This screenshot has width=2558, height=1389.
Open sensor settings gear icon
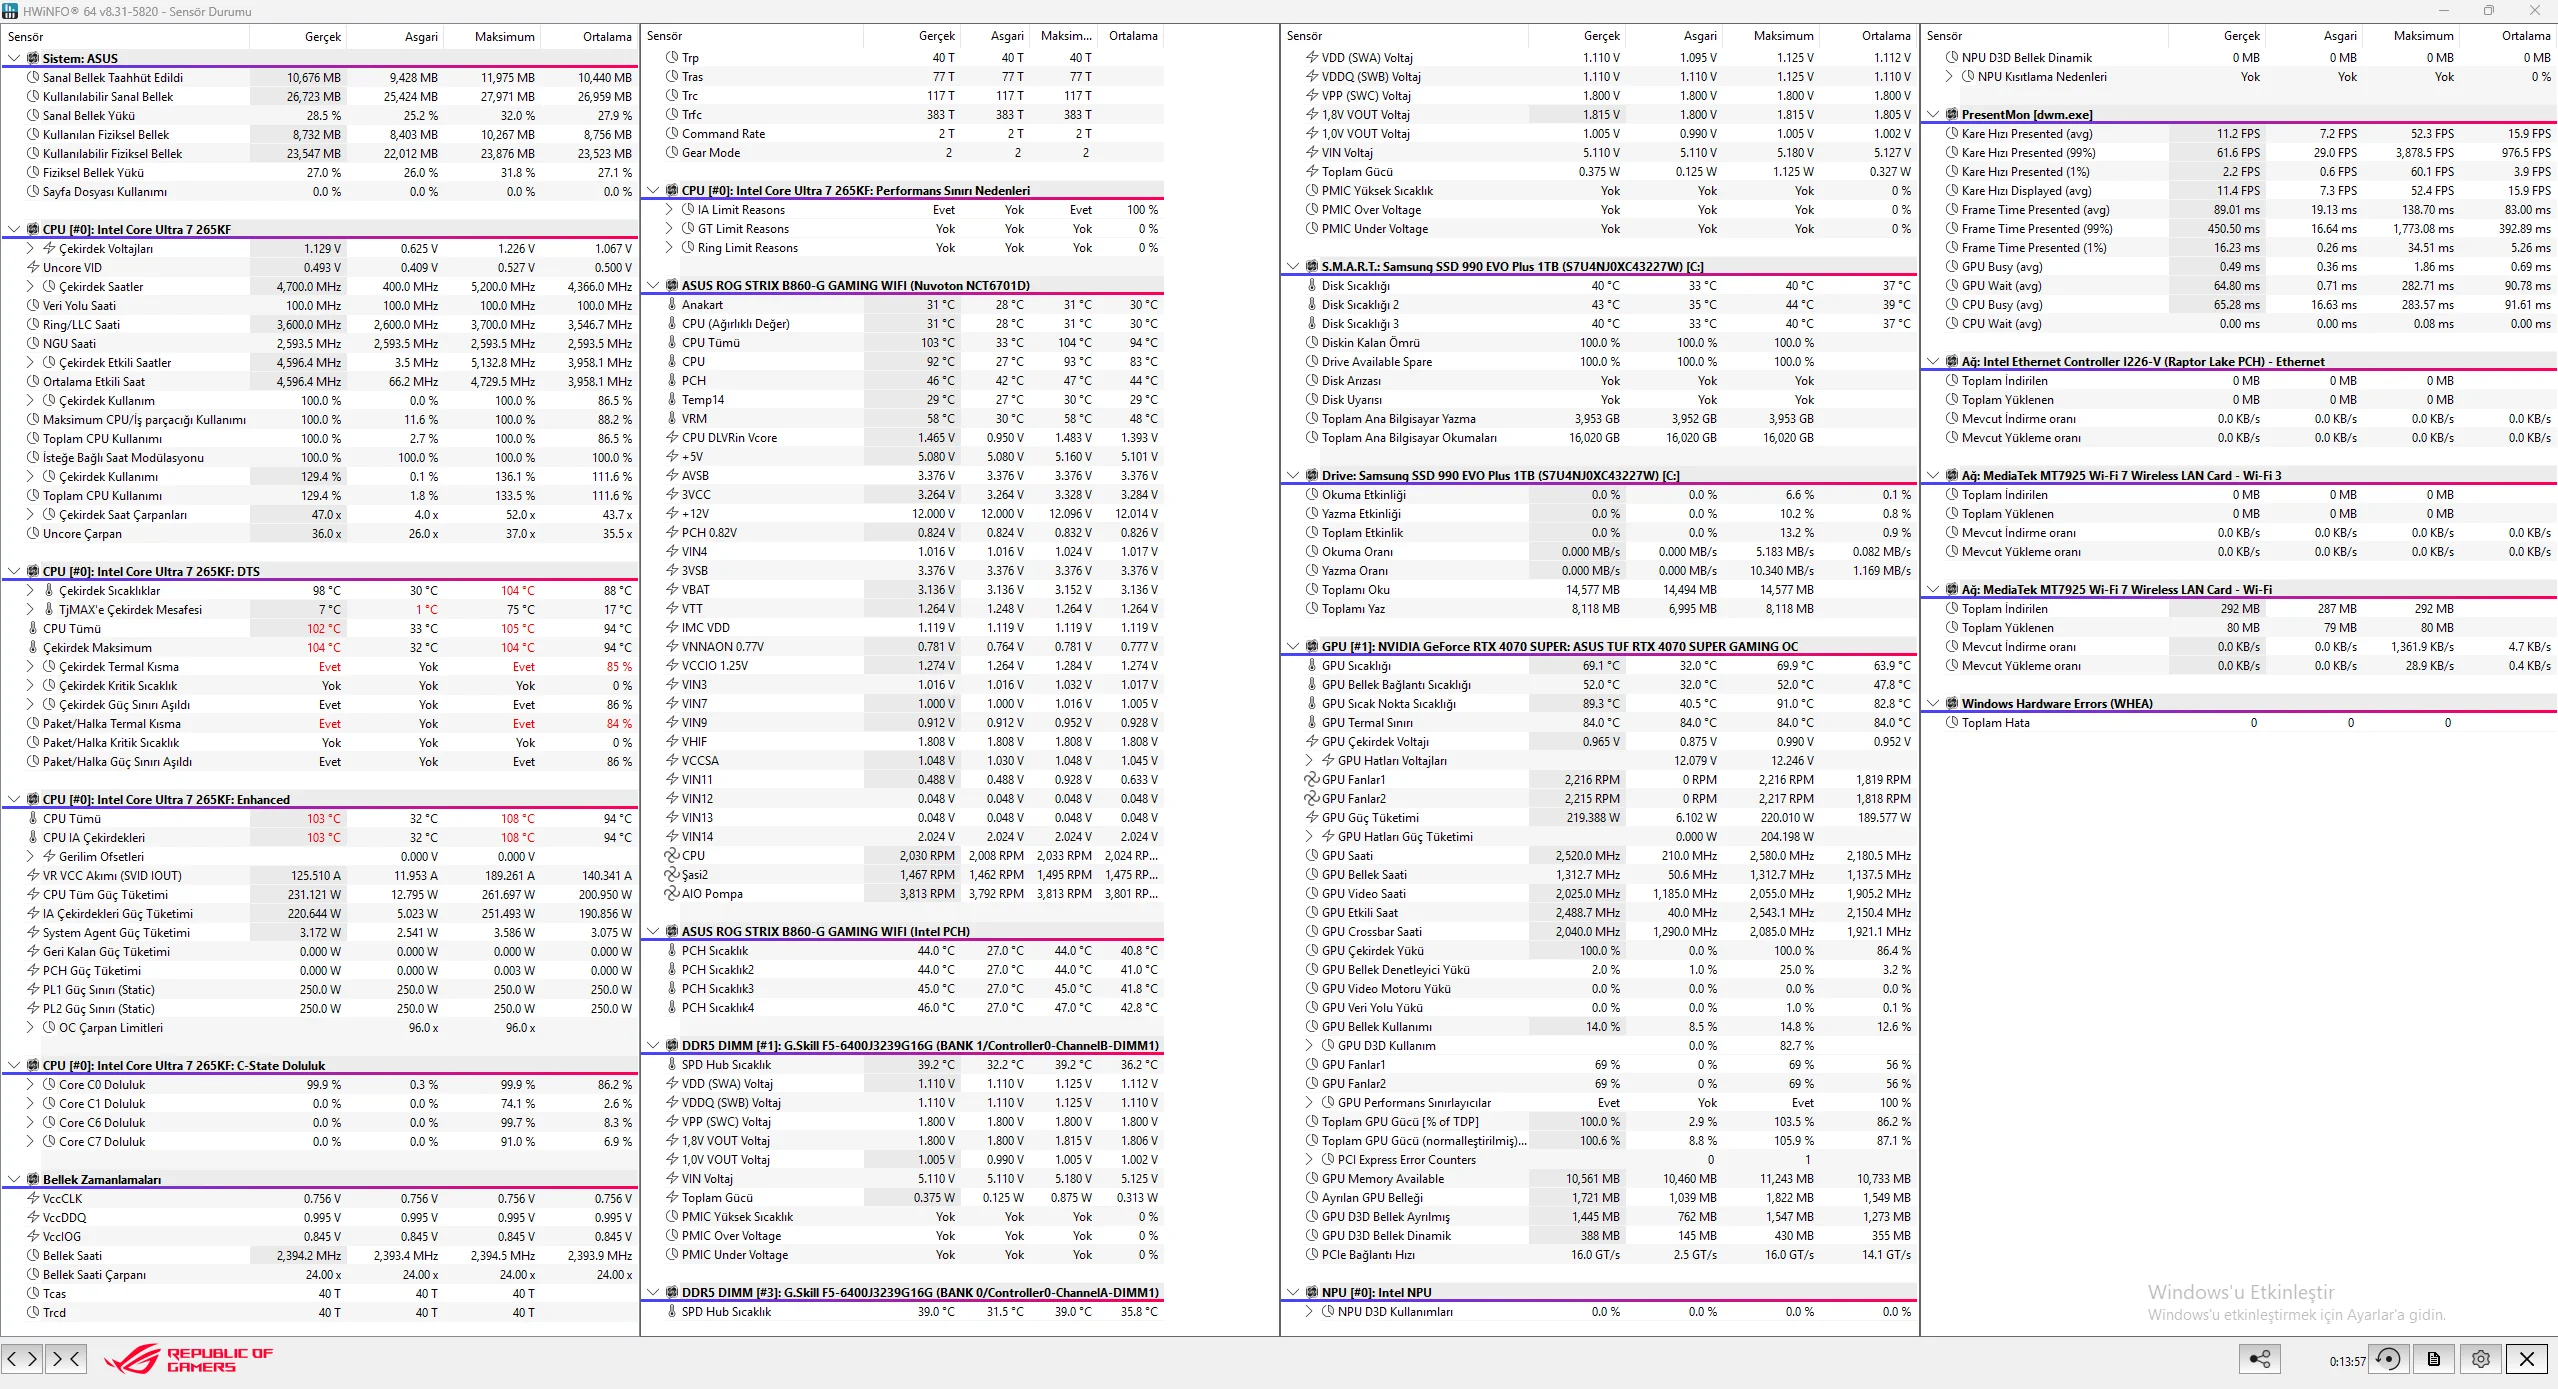coord(2480,1358)
